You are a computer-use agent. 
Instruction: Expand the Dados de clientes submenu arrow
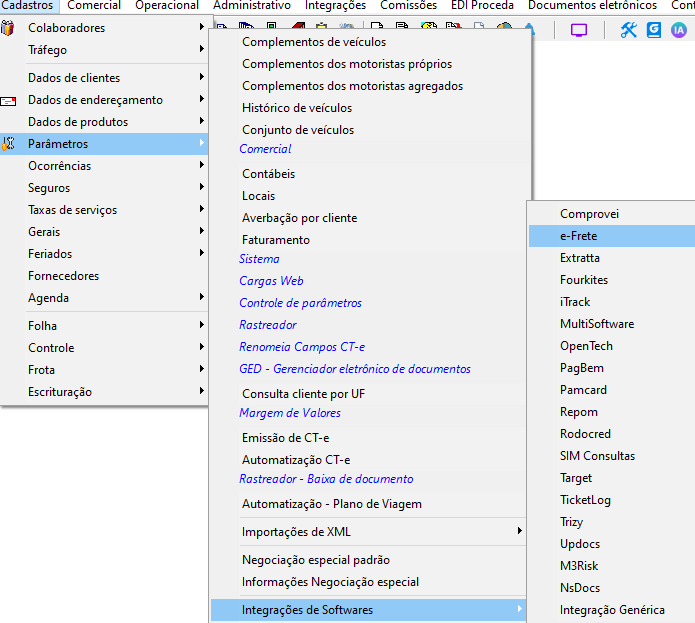[x=202, y=77]
